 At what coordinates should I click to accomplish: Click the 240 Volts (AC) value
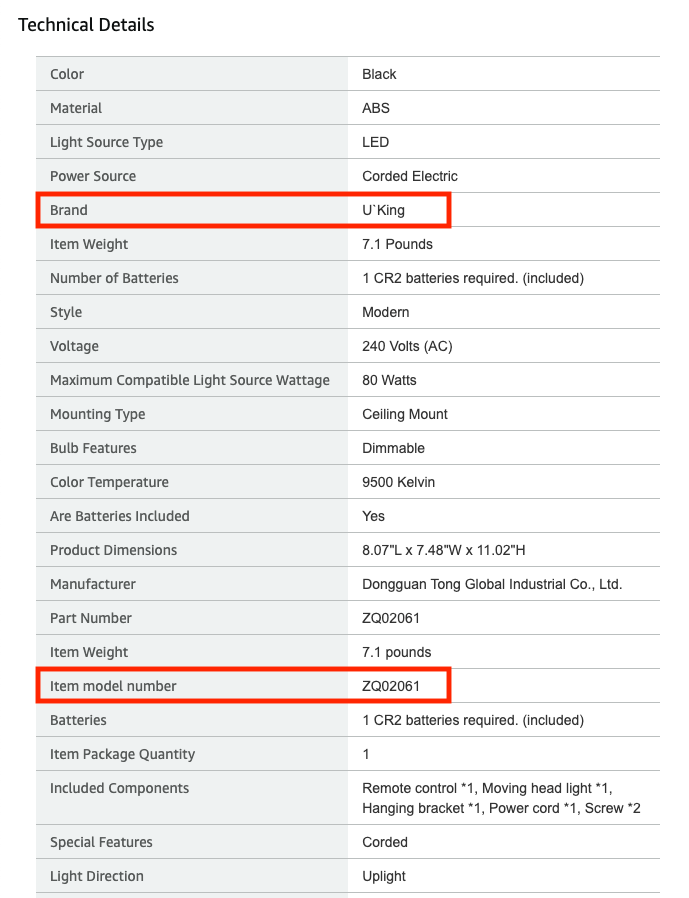406,346
